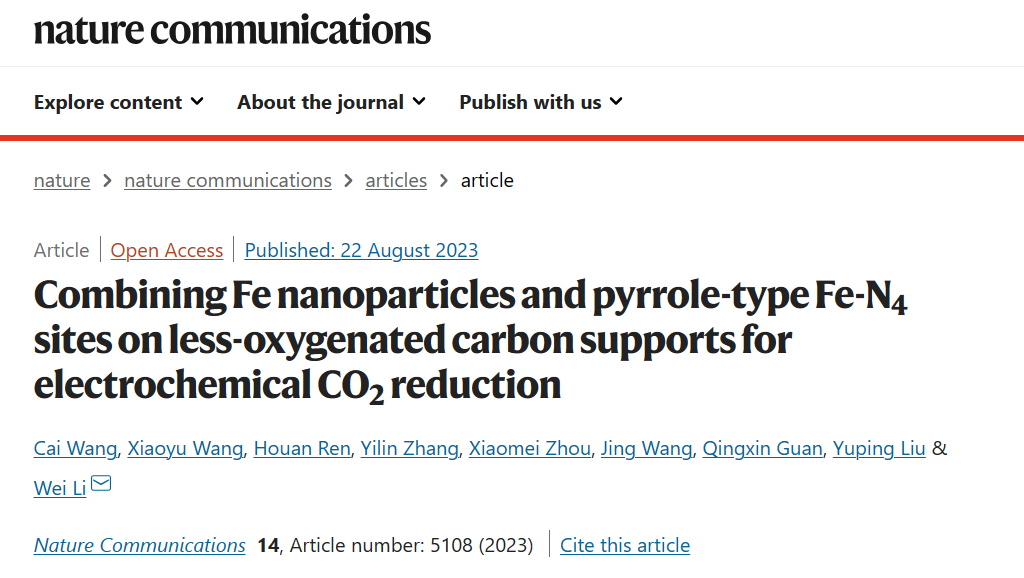Open the About the journal menu
The height and width of the screenshot is (578, 1024).
click(x=331, y=102)
